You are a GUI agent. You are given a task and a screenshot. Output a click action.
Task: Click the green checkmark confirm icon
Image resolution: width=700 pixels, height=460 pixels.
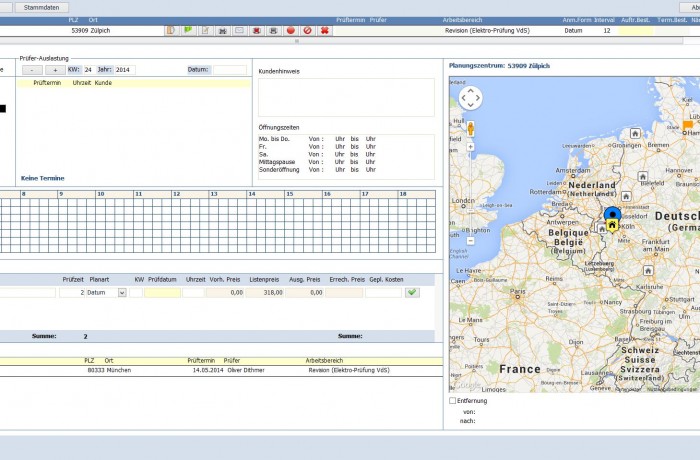coord(412,292)
